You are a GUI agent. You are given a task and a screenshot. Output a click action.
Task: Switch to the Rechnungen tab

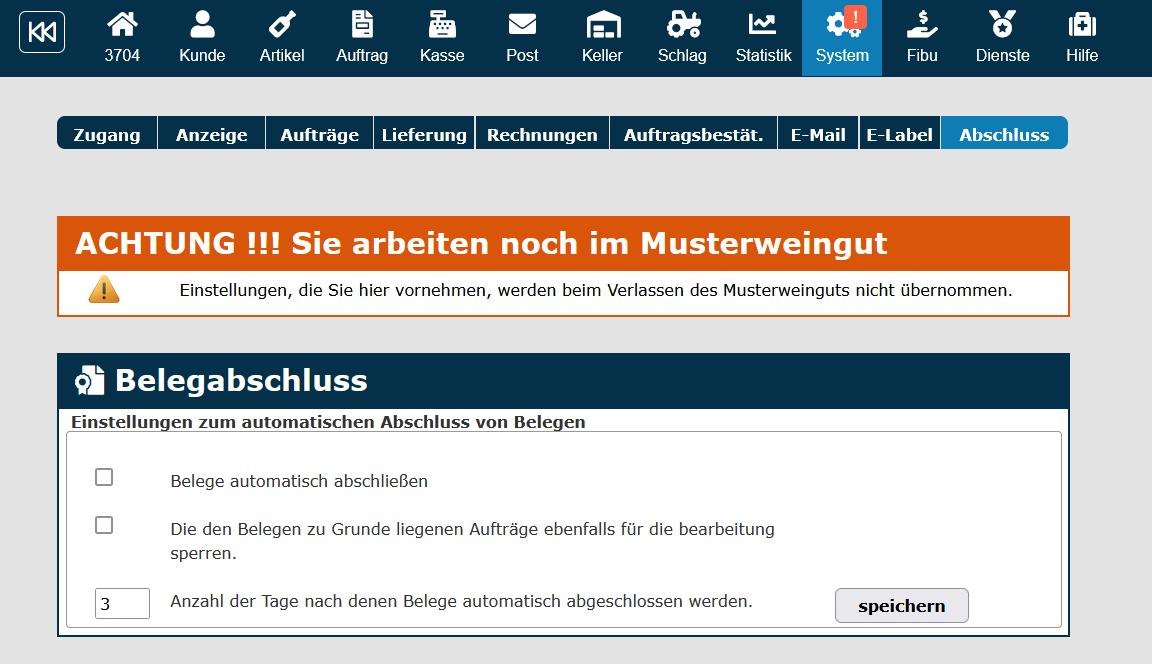pos(542,134)
